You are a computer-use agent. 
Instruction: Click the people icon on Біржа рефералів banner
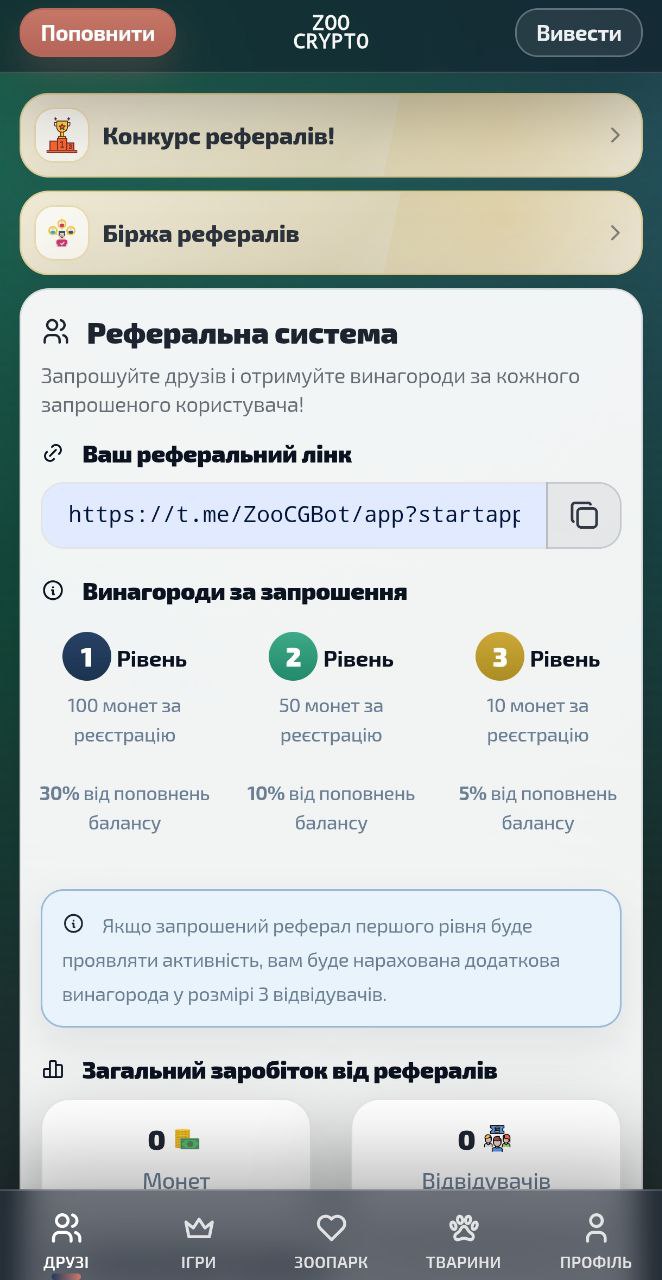coord(61,232)
